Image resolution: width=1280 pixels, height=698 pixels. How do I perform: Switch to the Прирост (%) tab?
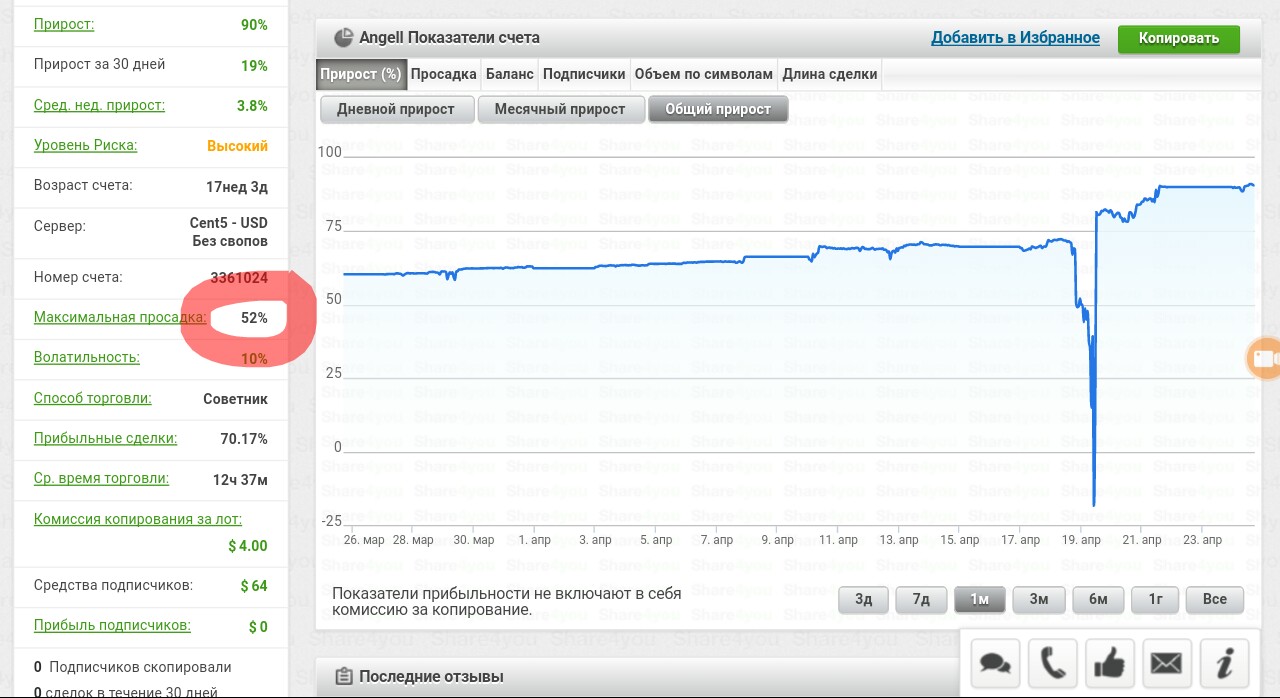tap(361, 74)
